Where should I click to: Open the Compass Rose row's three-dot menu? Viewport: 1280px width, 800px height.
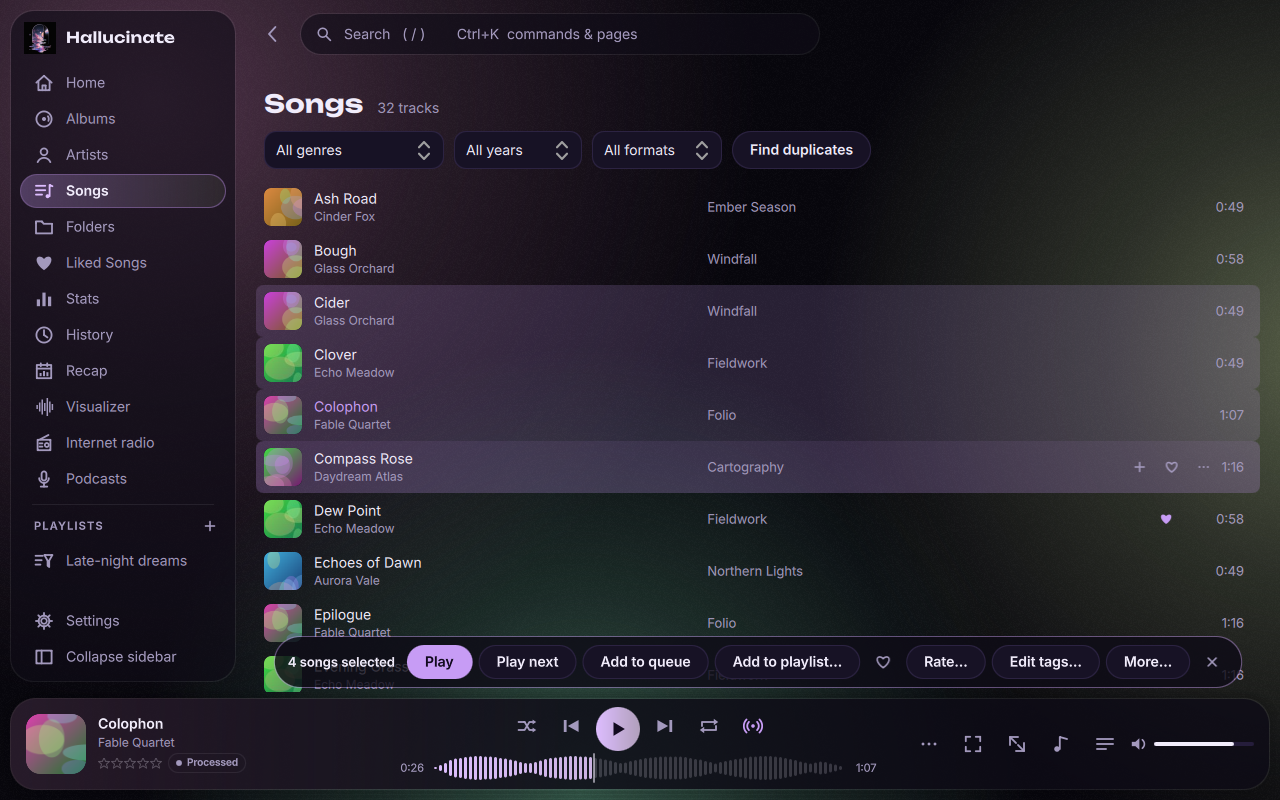coord(1203,467)
